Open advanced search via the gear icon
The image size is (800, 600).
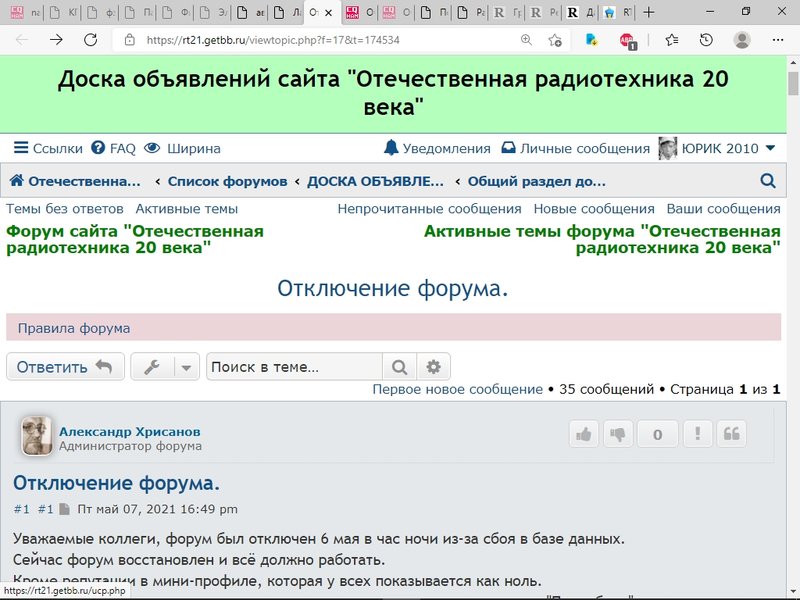coord(433,366)
